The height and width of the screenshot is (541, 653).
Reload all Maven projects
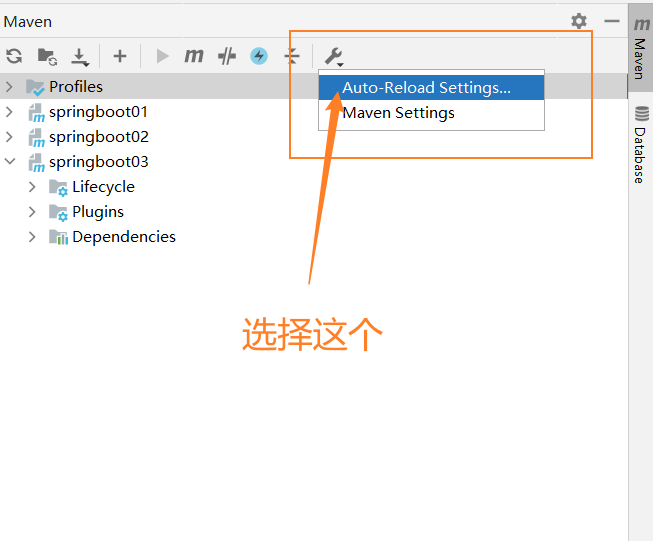pos(14,56)
